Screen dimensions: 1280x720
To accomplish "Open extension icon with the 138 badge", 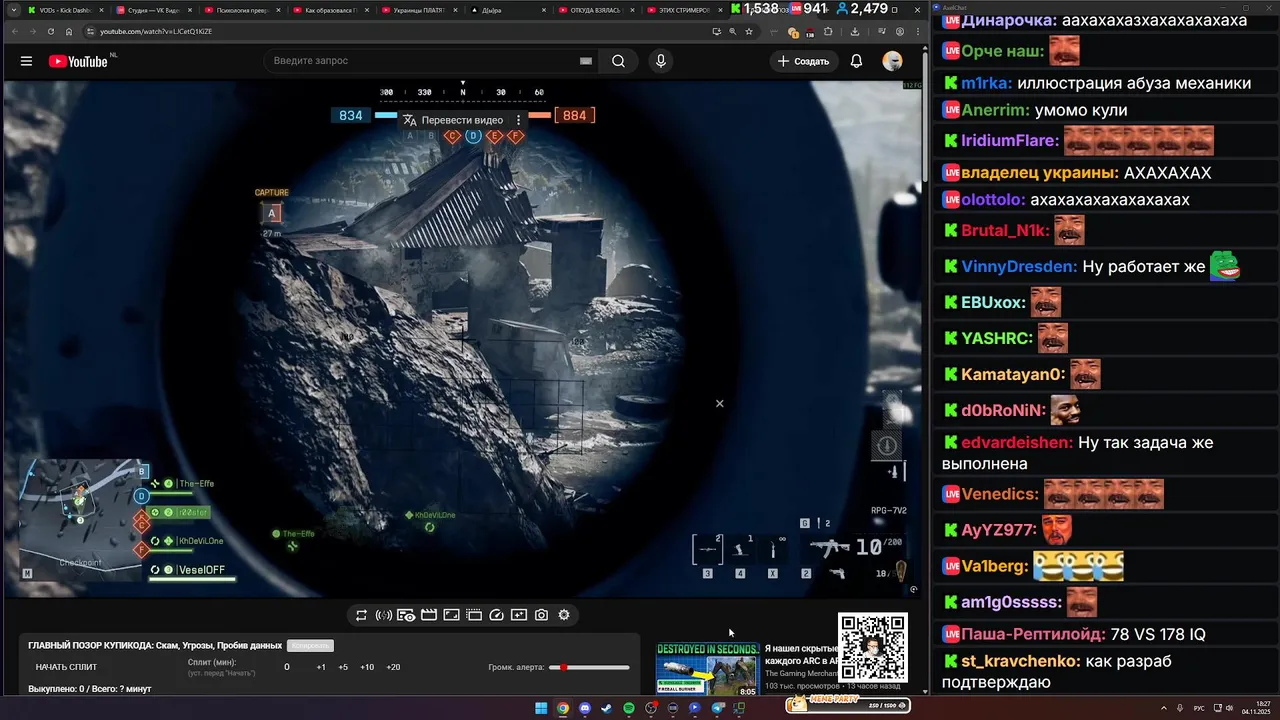I will click(810, 32).
